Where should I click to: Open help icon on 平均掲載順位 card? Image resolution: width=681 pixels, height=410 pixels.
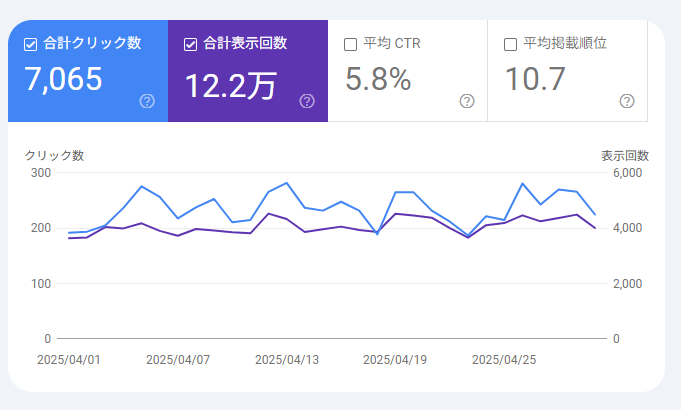pos(627,101)
